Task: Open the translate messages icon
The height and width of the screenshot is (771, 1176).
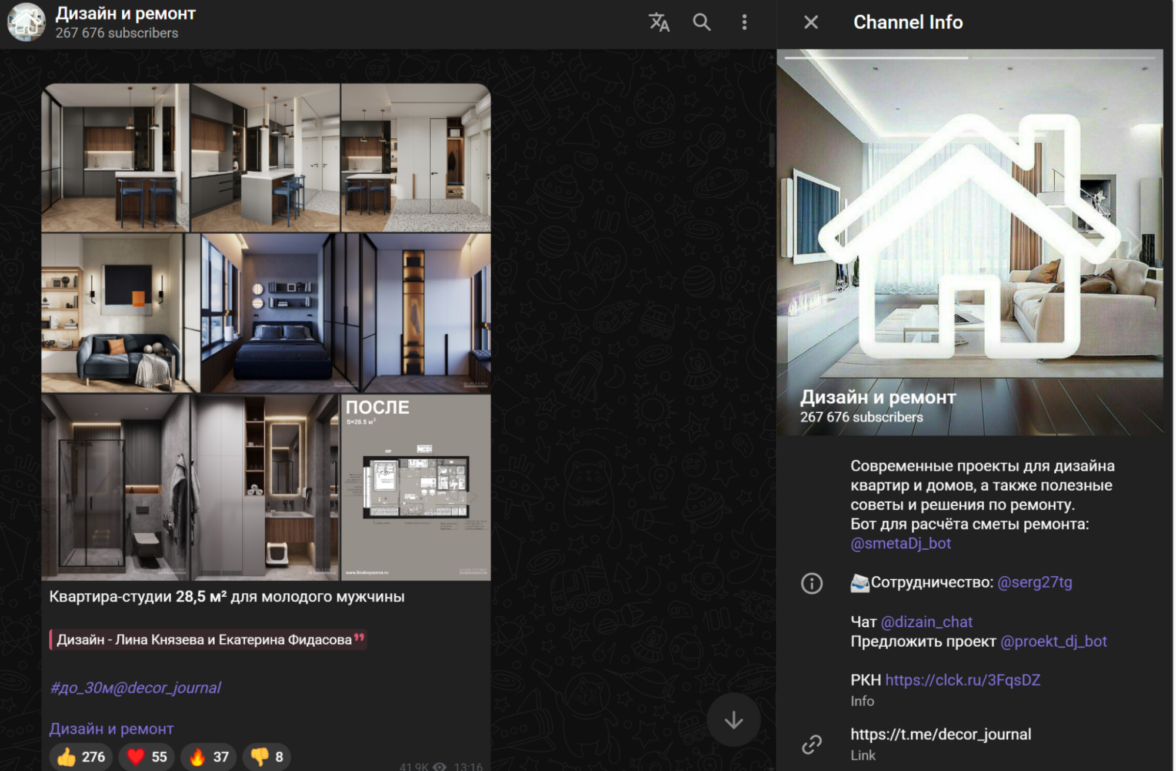Action: click(x=658, y=22)
